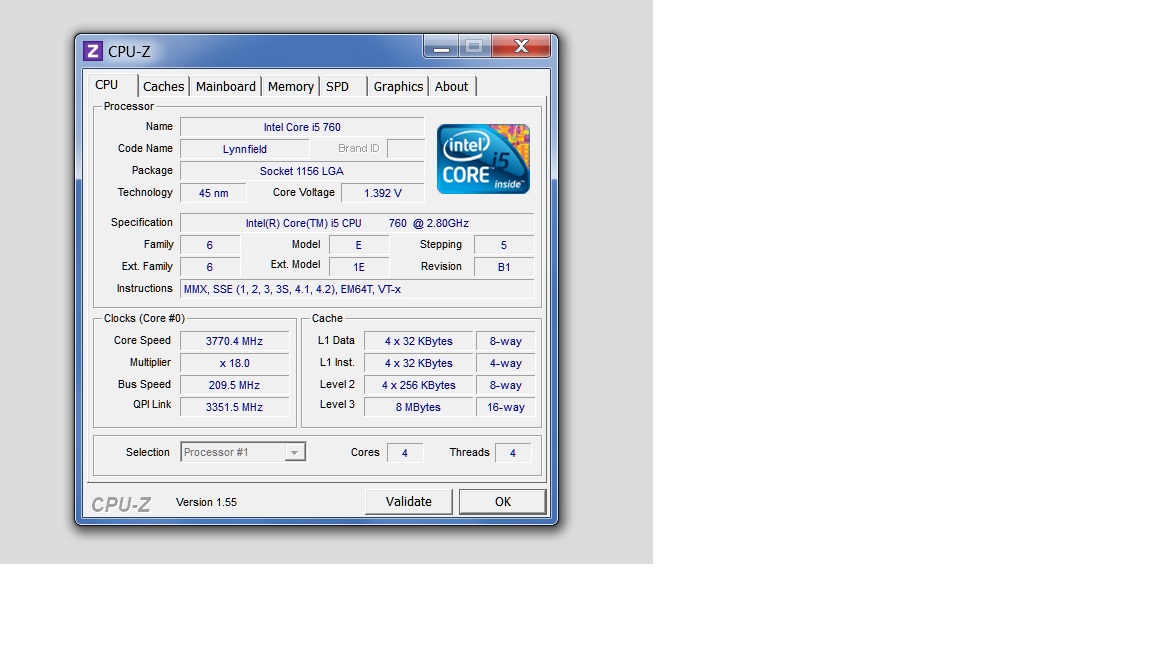Click the empty Brand ID field
The height and width of the screenshot is (648, 1152).
tap(406, 149)
